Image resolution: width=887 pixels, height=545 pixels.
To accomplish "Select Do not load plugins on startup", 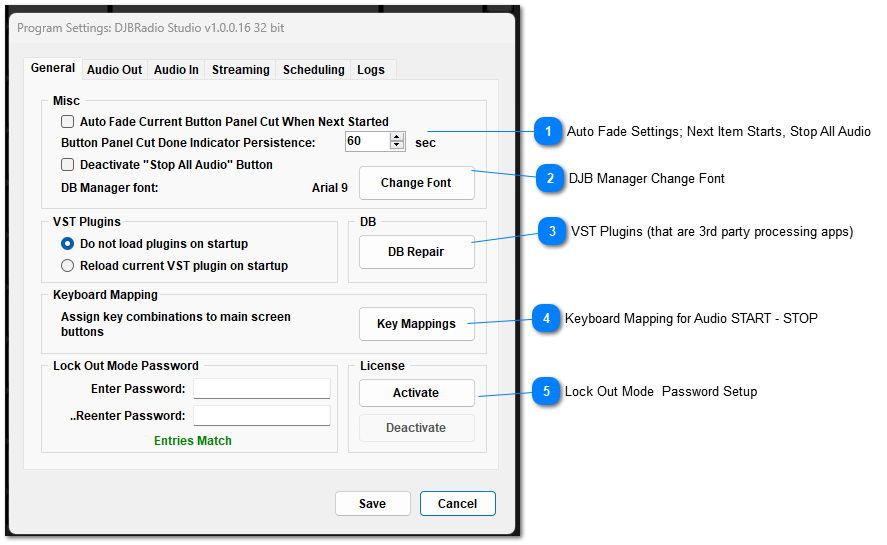I will [67, 244].
